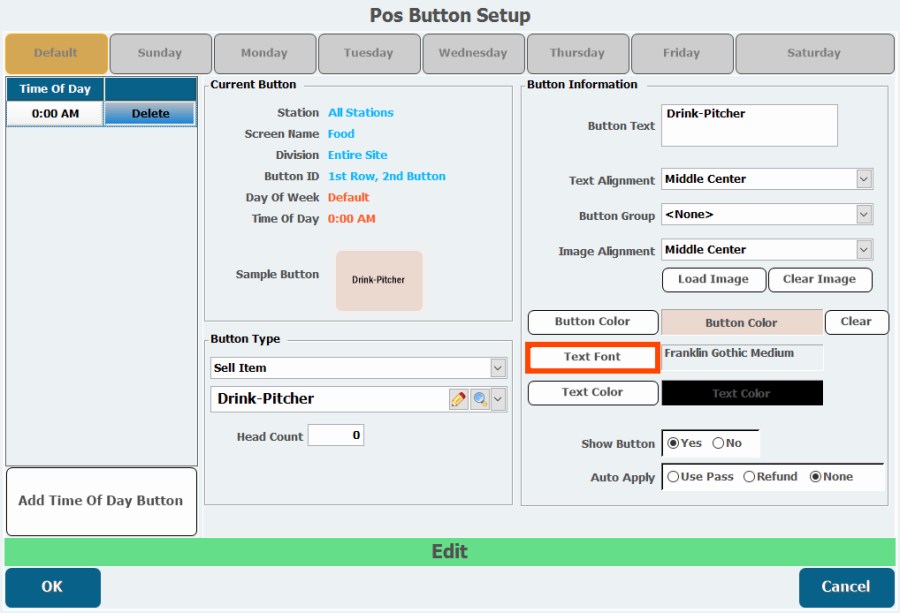The height and width of the screenshot is (613, 900).
Task: Open the Text Alignment dropdown
Action: coord(864,179)
